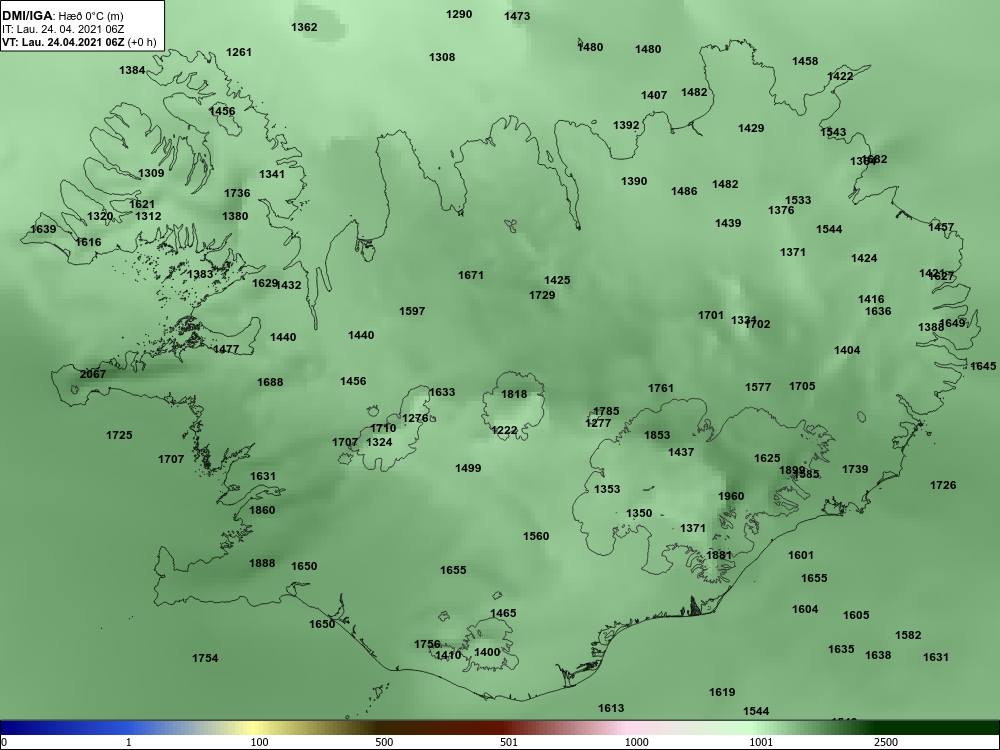This screenshot has width=1000, height=750.
Task: Click the map value 1424
Action: click(864, 258)
